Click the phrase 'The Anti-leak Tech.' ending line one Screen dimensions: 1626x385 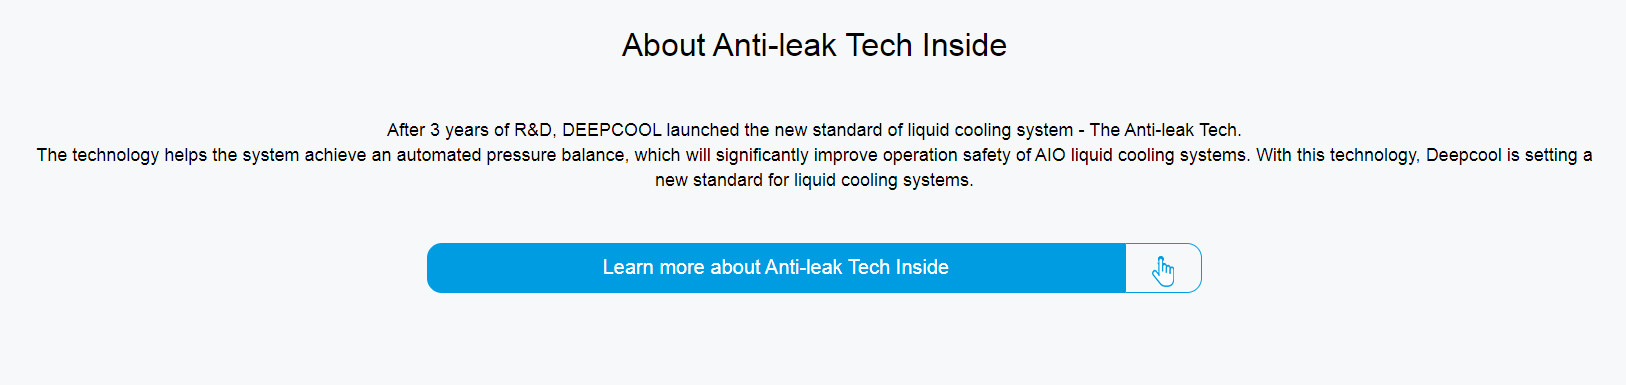[1165, 130]
